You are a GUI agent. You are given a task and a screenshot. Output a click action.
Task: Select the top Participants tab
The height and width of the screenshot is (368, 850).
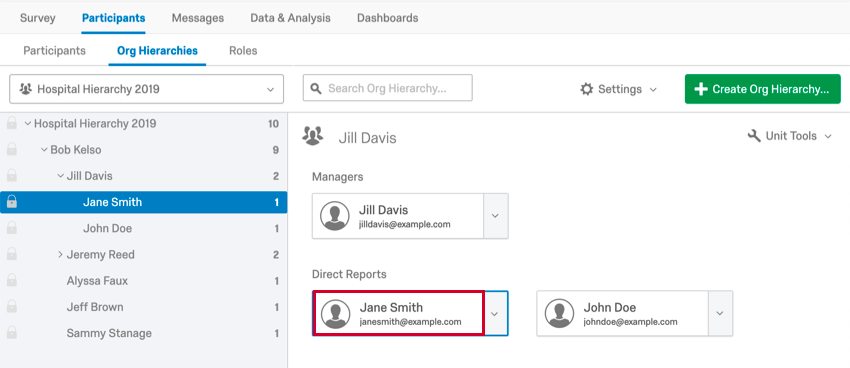[x=113, y=18]
